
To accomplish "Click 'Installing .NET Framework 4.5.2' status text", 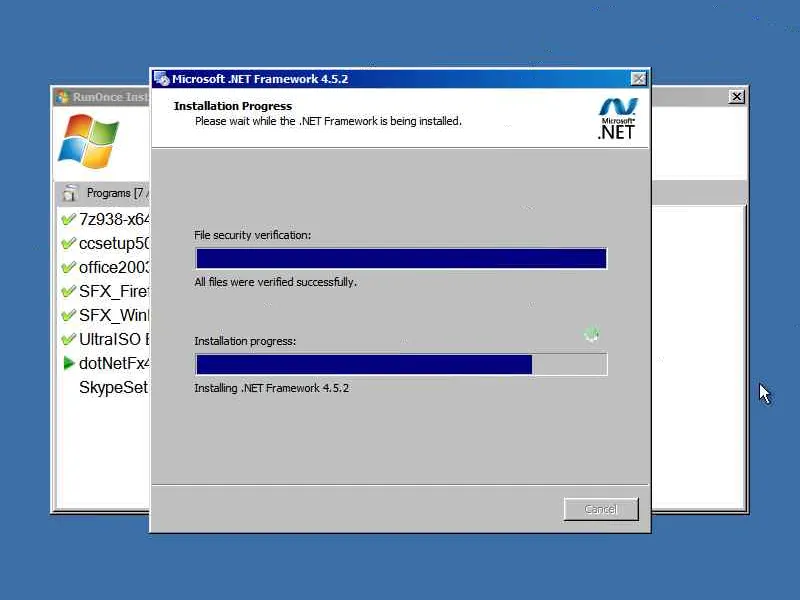I will tap(271, 388).
